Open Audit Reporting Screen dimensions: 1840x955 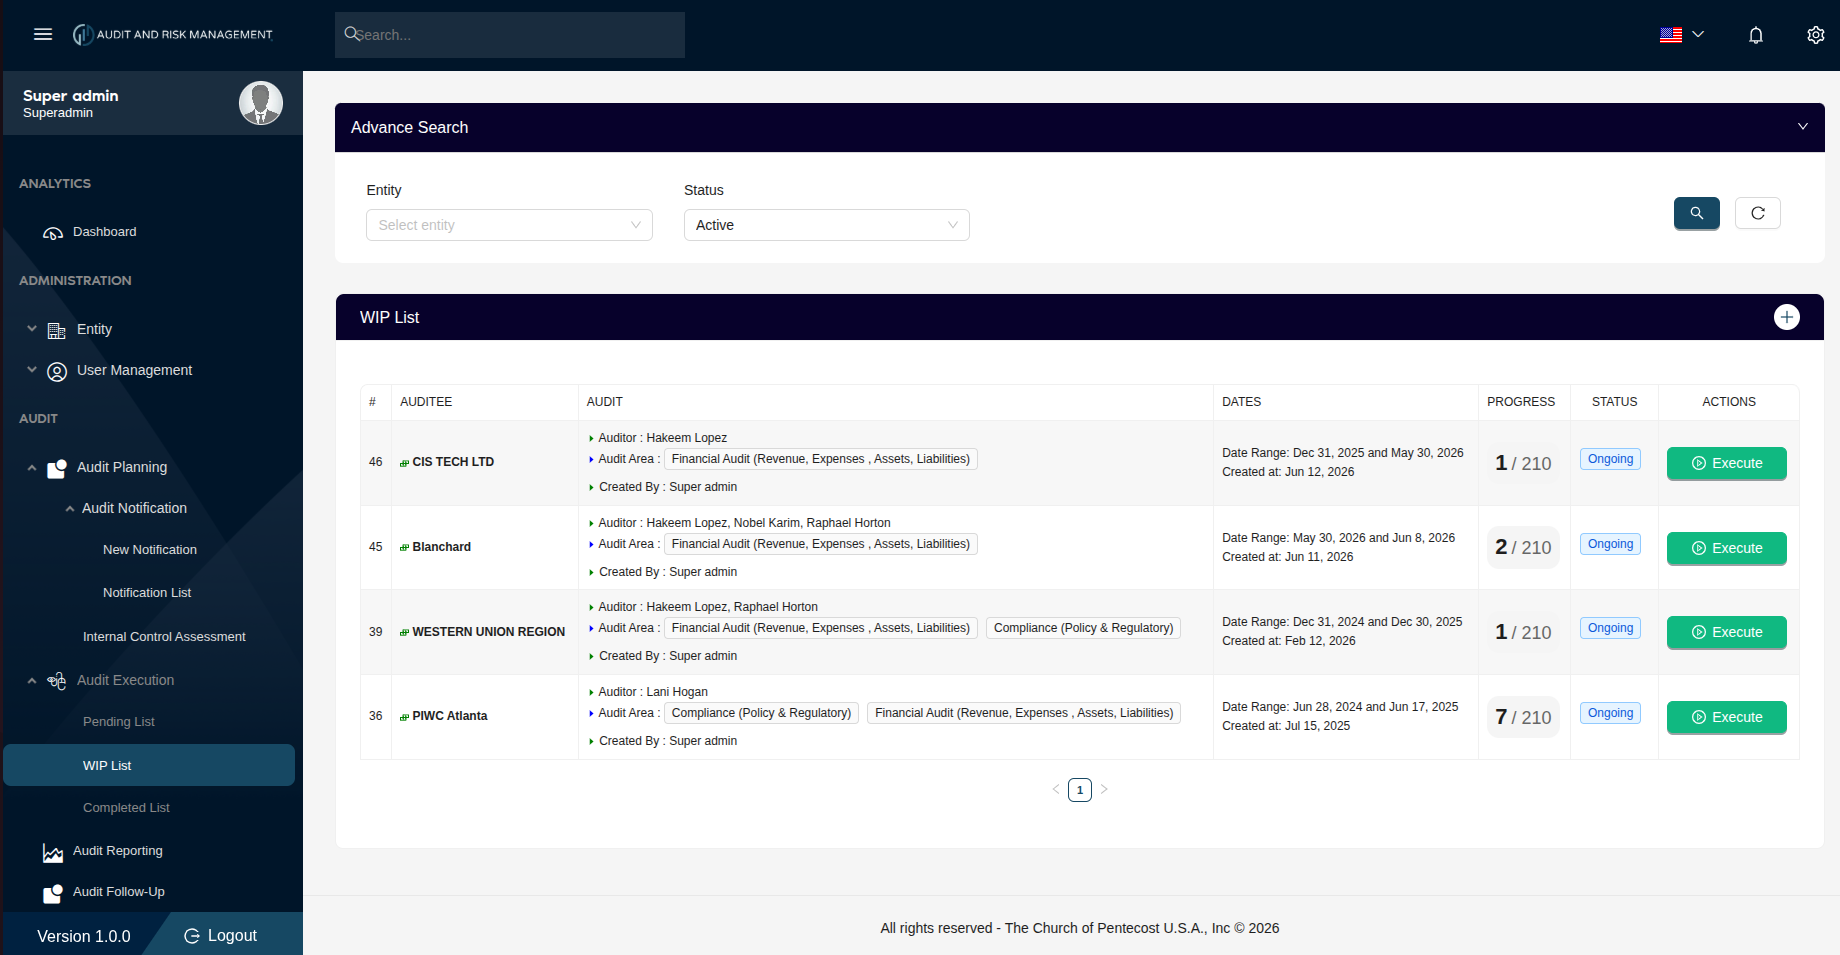tap(118, 851)
